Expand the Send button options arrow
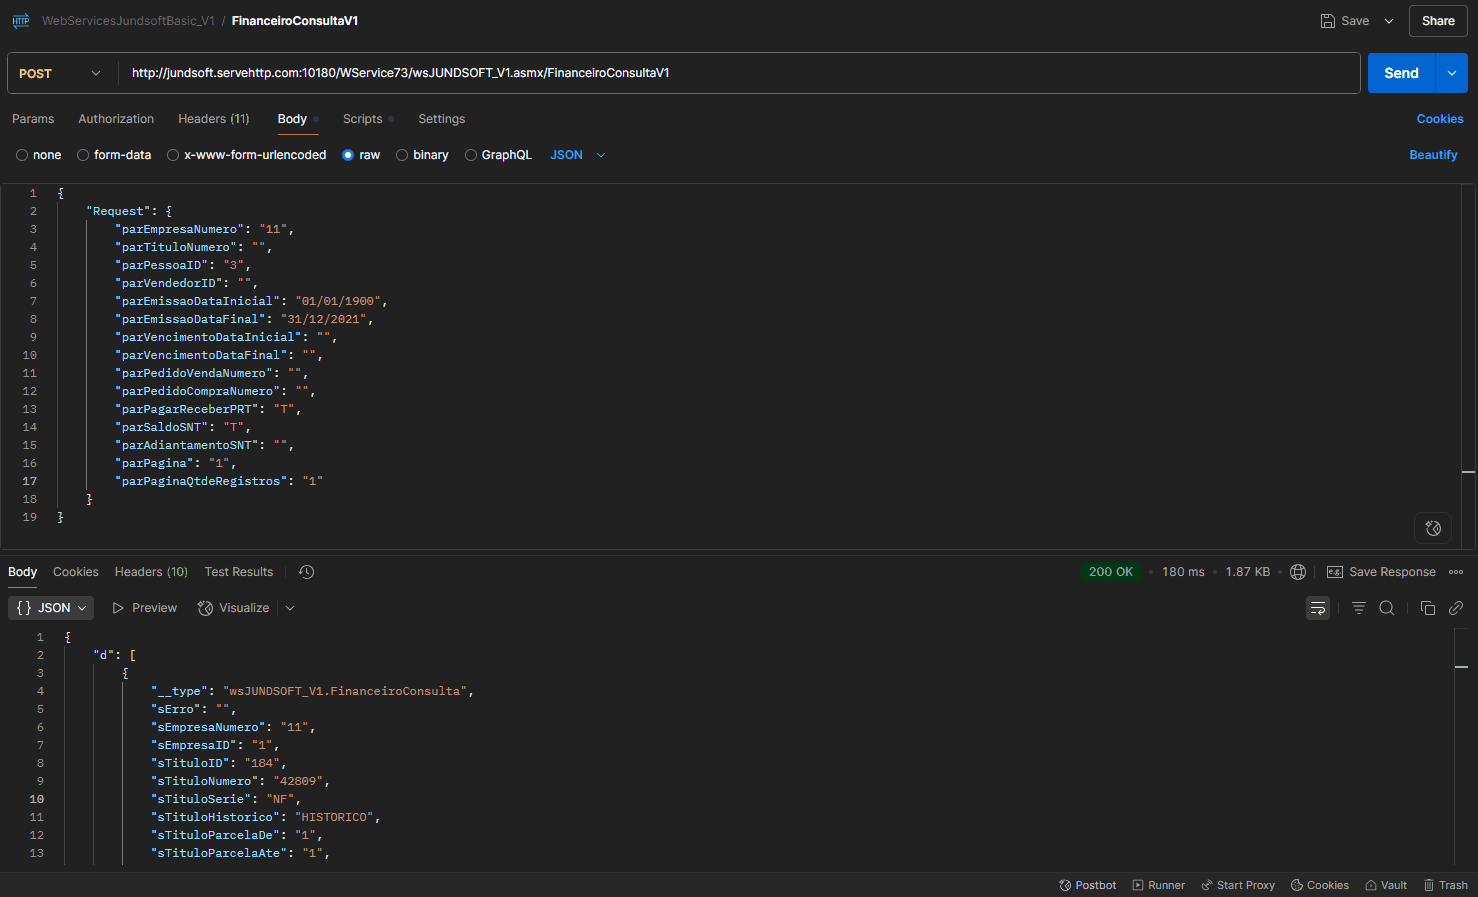Screen dimensions: 1478x897 (x=1451, y=73)
